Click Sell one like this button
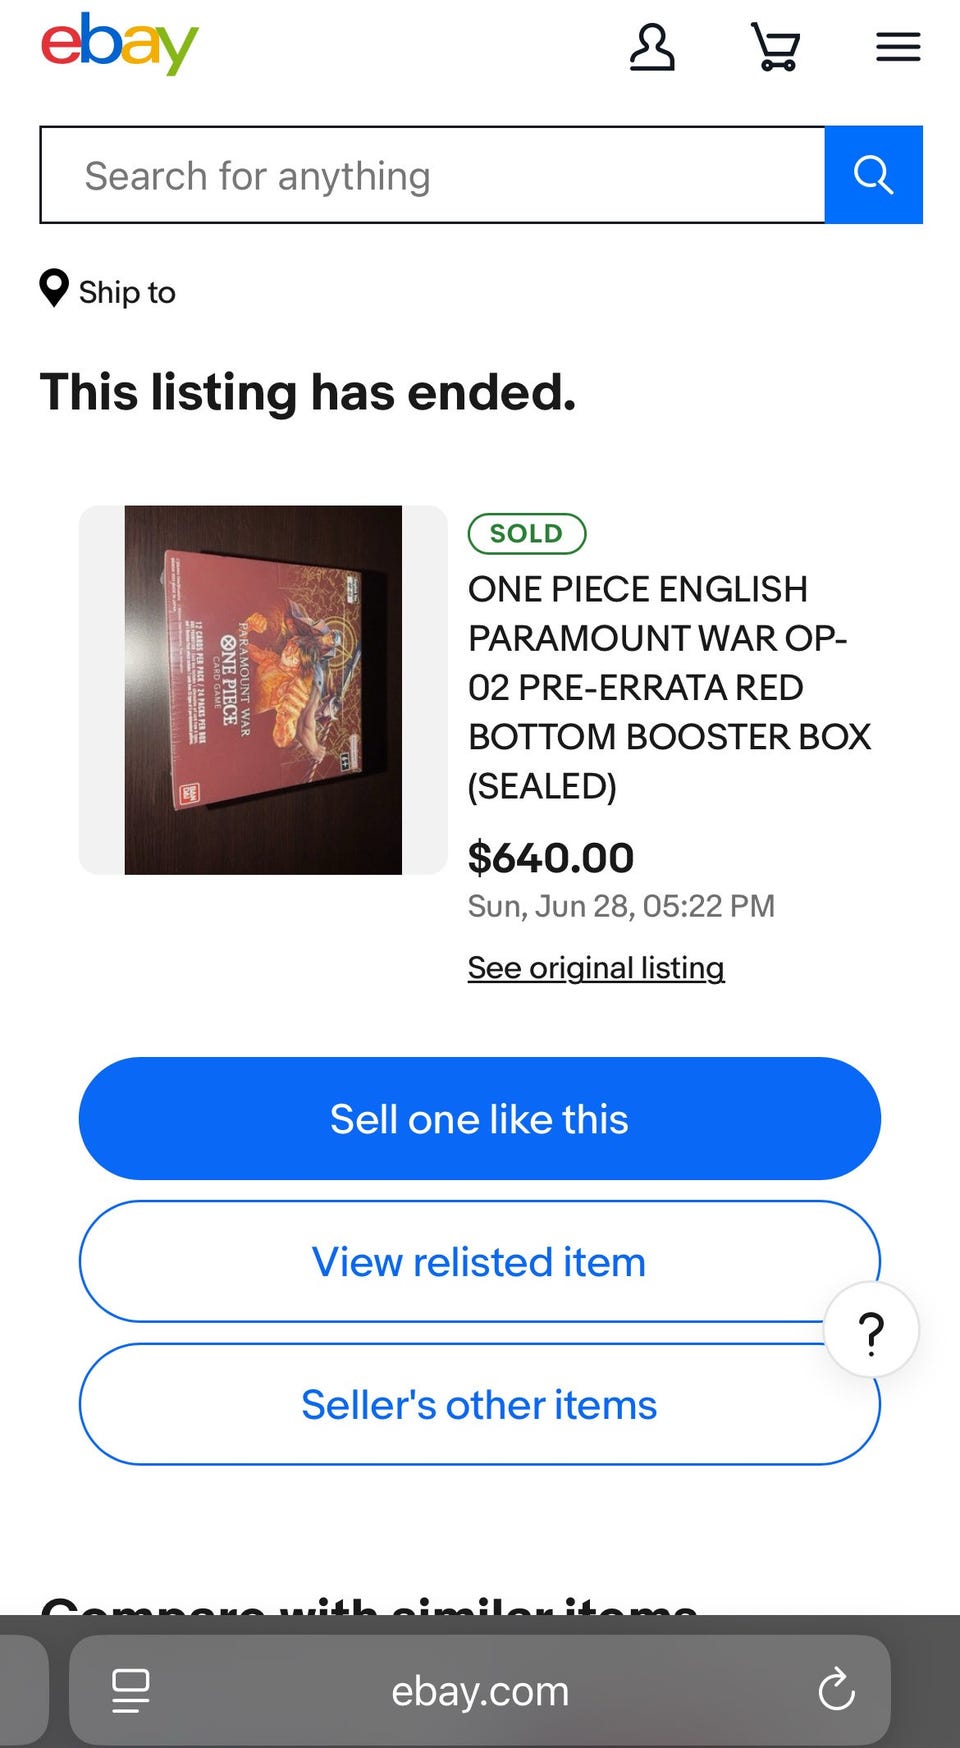 [480, 1118]
